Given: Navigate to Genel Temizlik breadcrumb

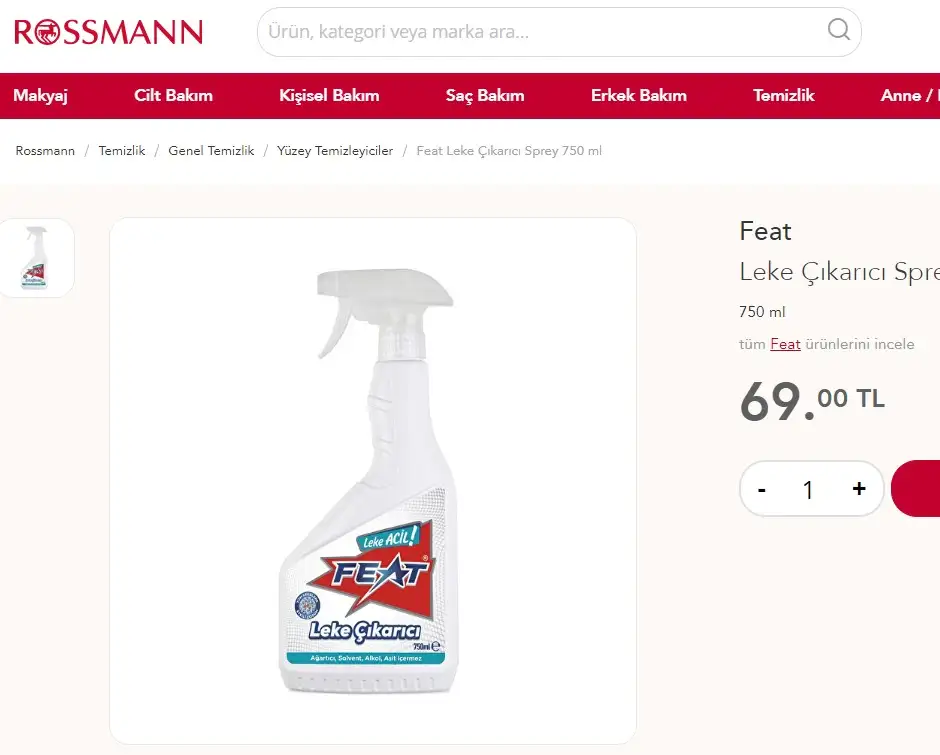Looking at the screenshot, I should tap(211, 151).
